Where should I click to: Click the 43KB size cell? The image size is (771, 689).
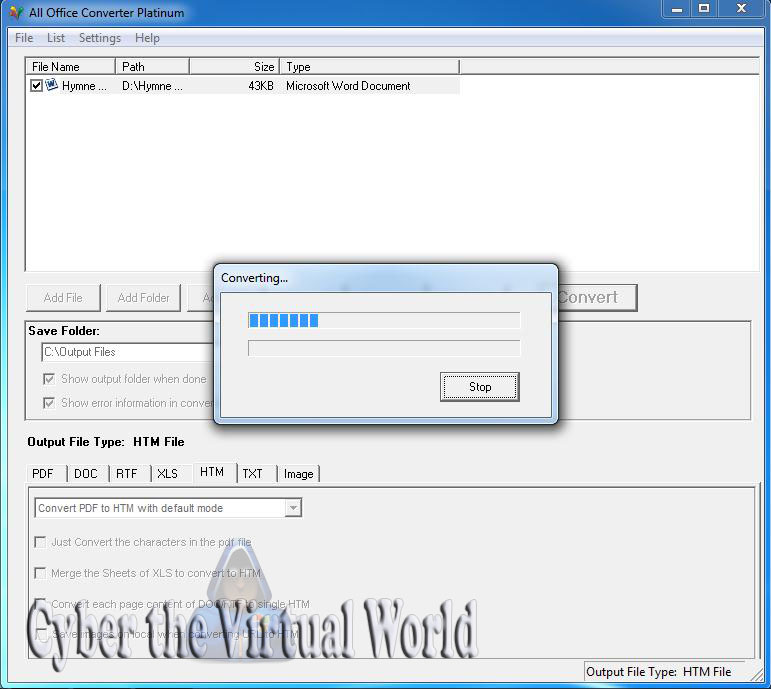tap(261, 86)
